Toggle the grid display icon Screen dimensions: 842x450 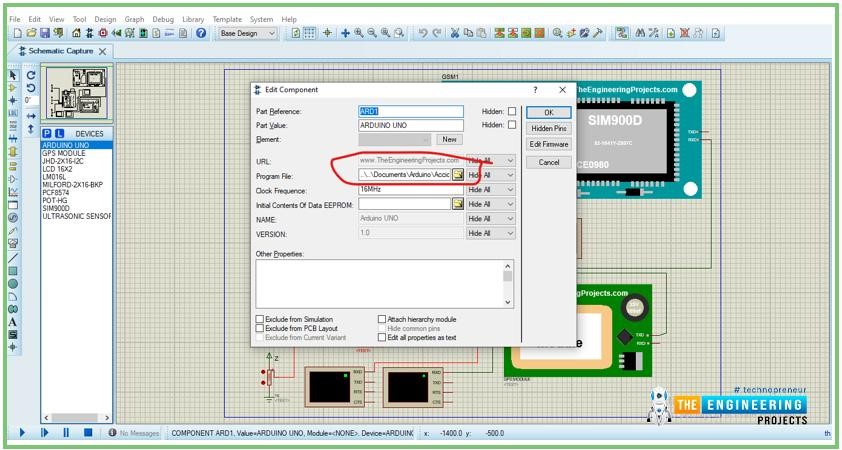point(310,33)
